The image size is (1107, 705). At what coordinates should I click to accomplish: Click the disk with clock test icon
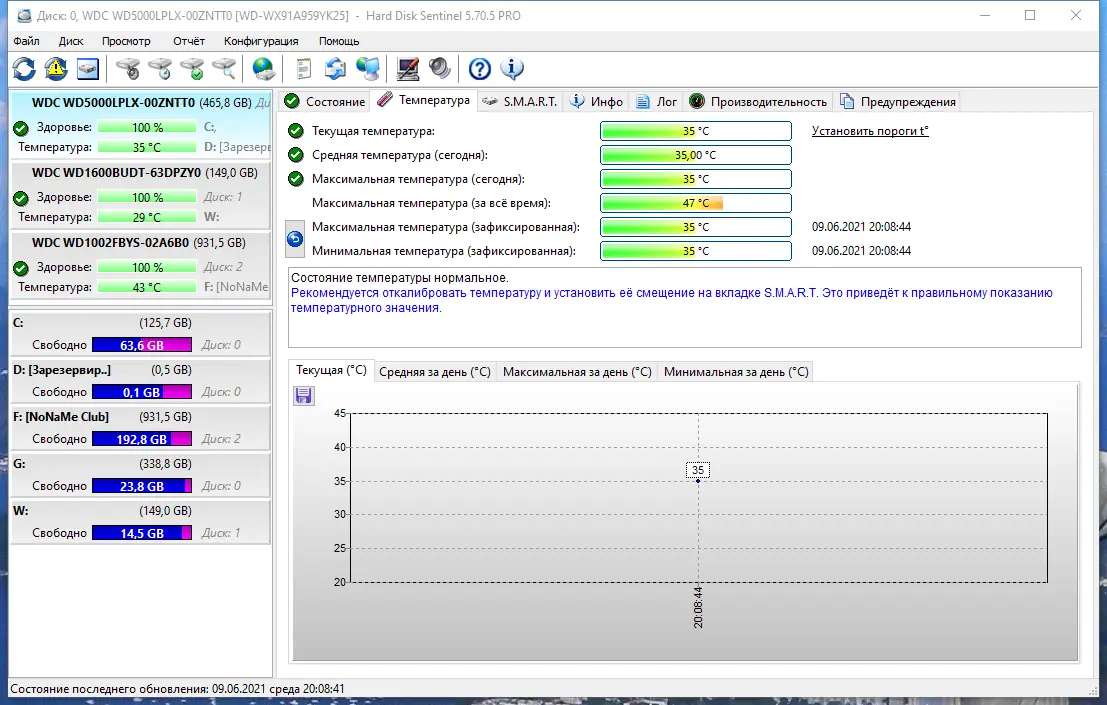pos(160,68)
